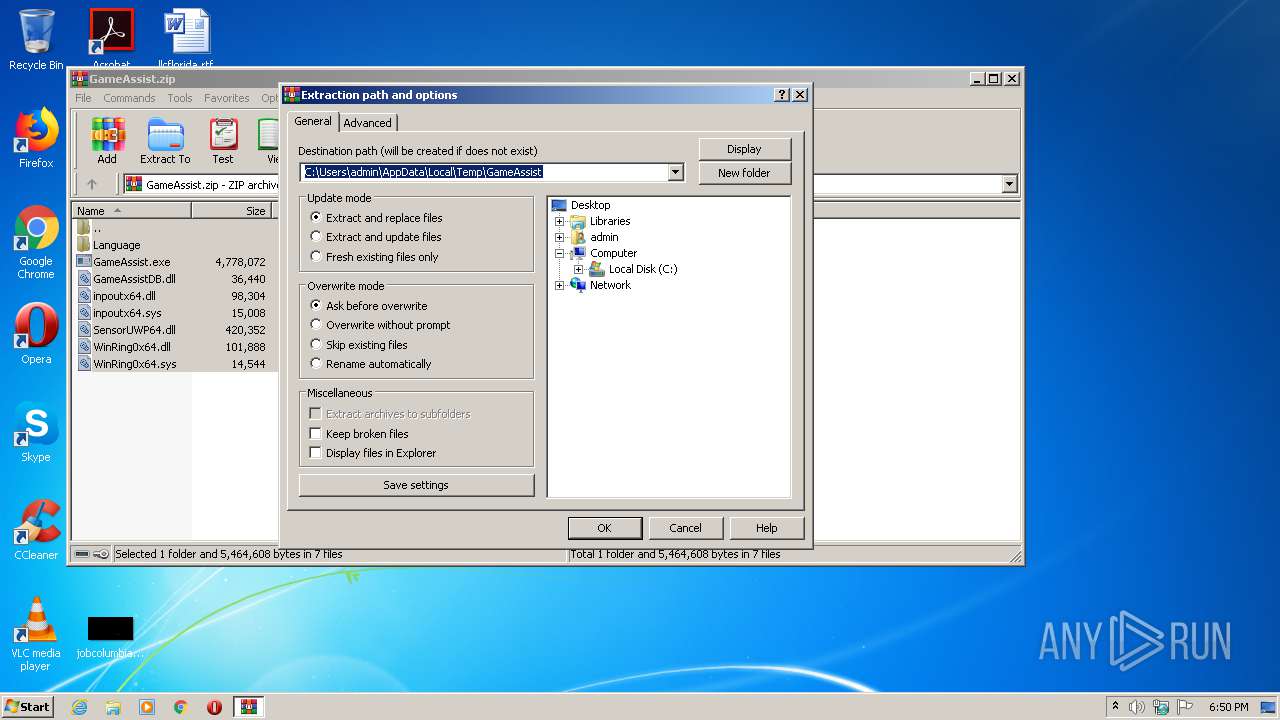The height and width of the screenshot is (720, 1280).
Task: Select the CCleaner desktop icon
Action: (36, 530)
